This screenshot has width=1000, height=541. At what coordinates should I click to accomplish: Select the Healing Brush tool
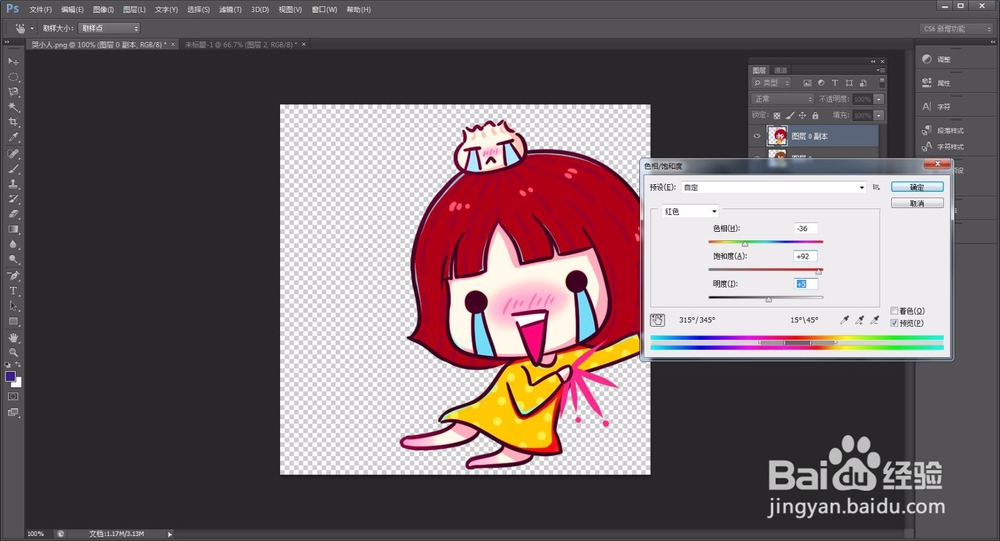coord(13,154)
